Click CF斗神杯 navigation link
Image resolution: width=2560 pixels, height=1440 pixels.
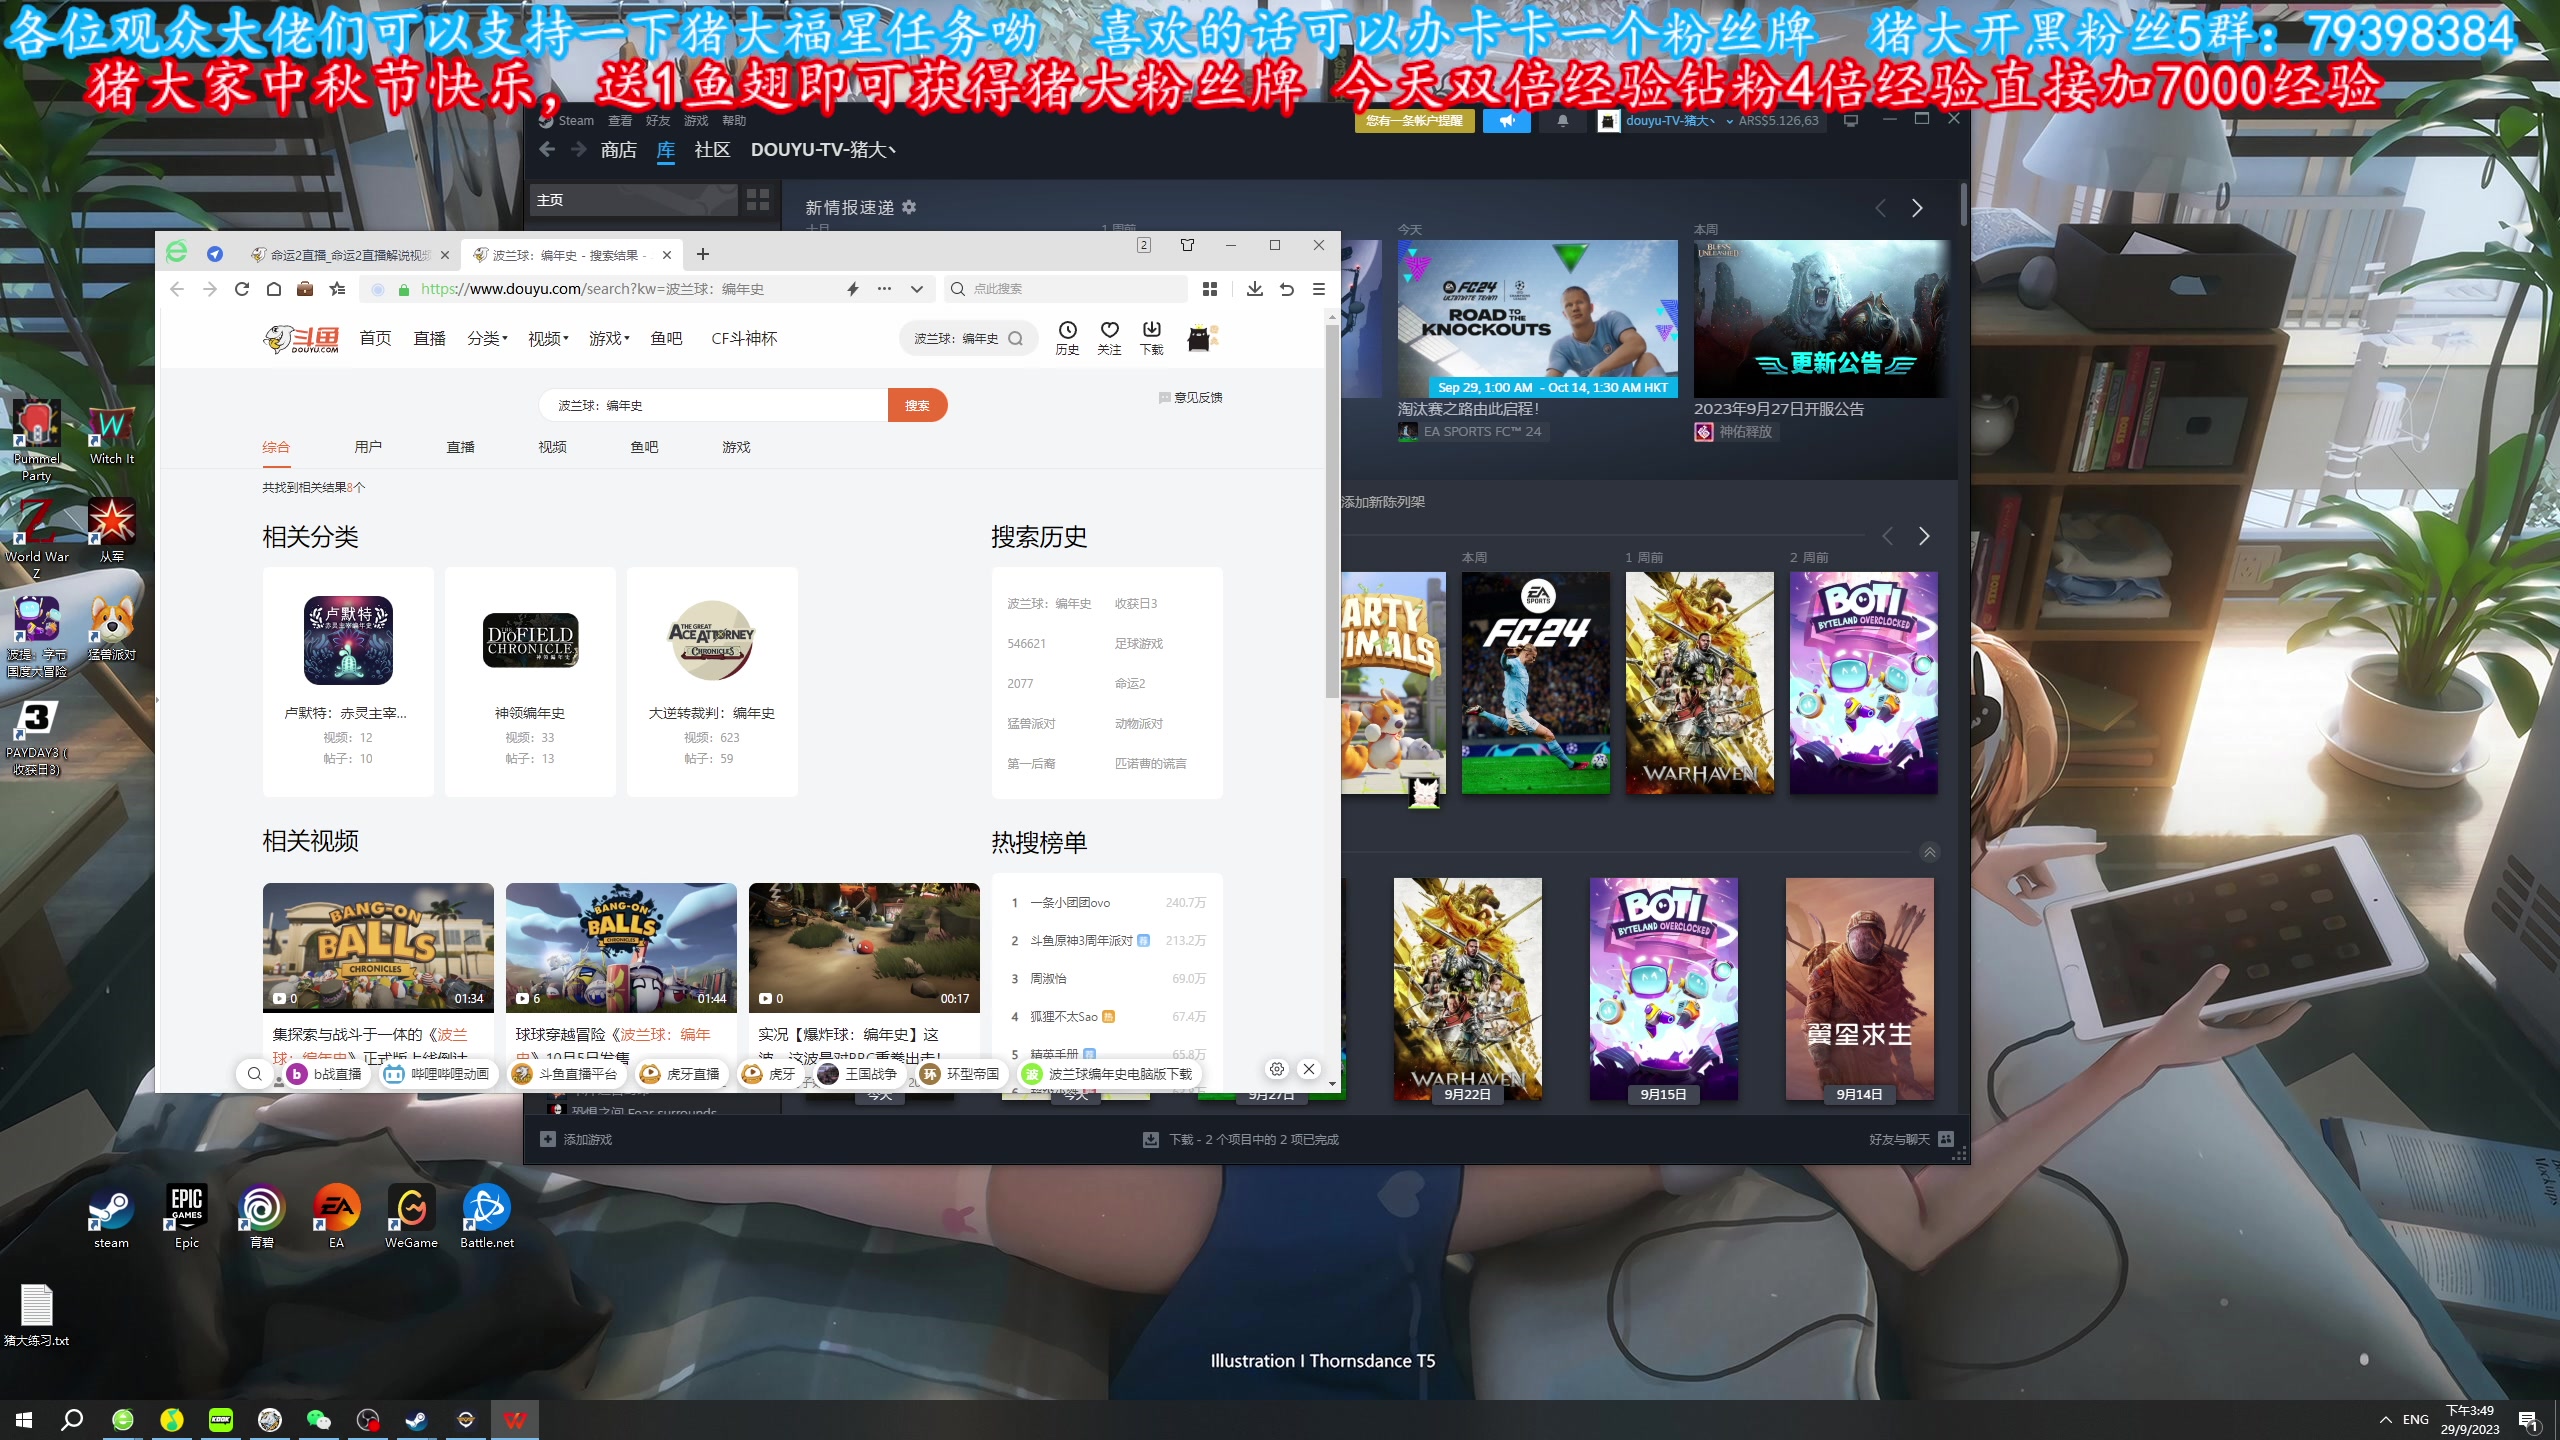pyautogui.click(x=744, y=339)
